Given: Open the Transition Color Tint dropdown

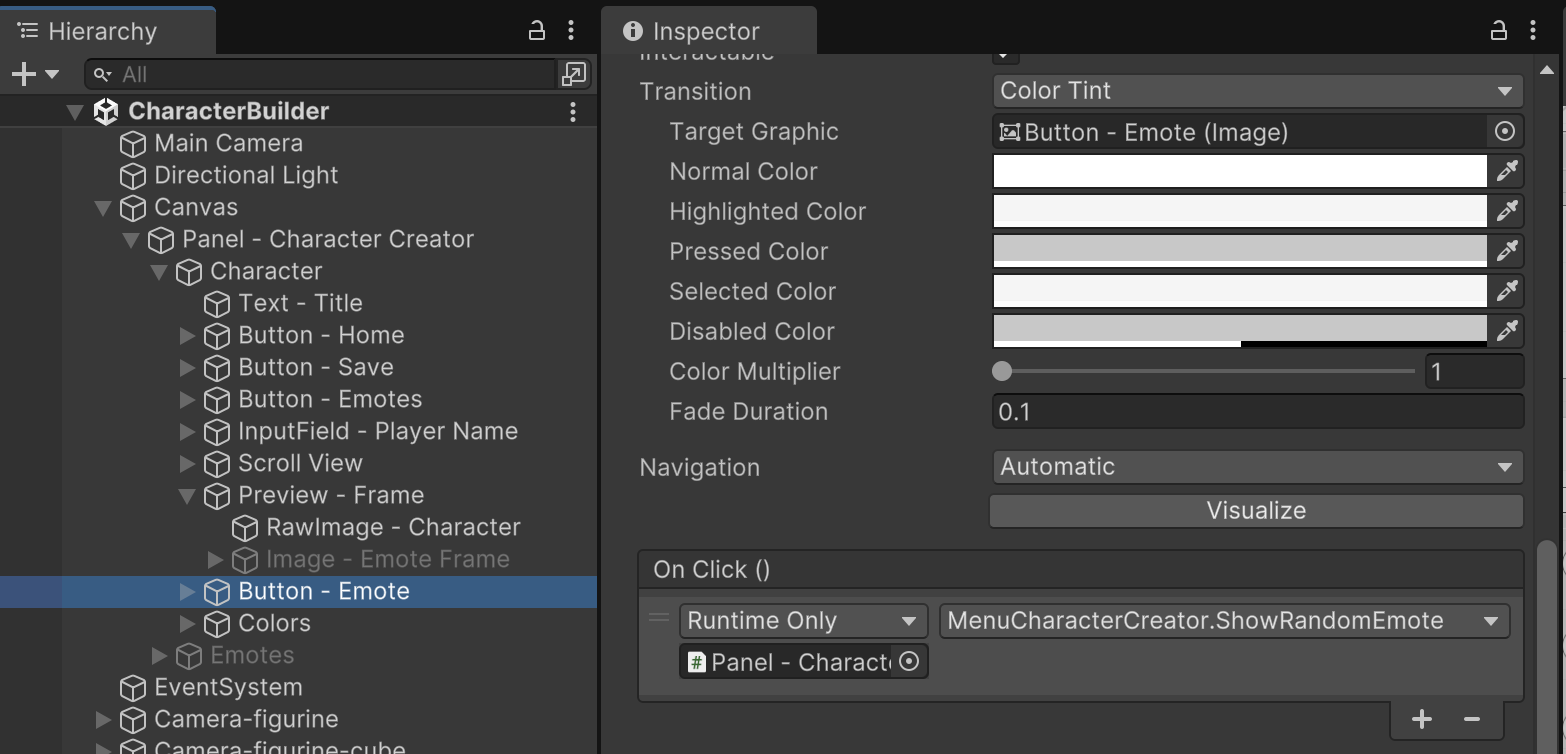Looking at the screenshot, I should click(1257, 91).
